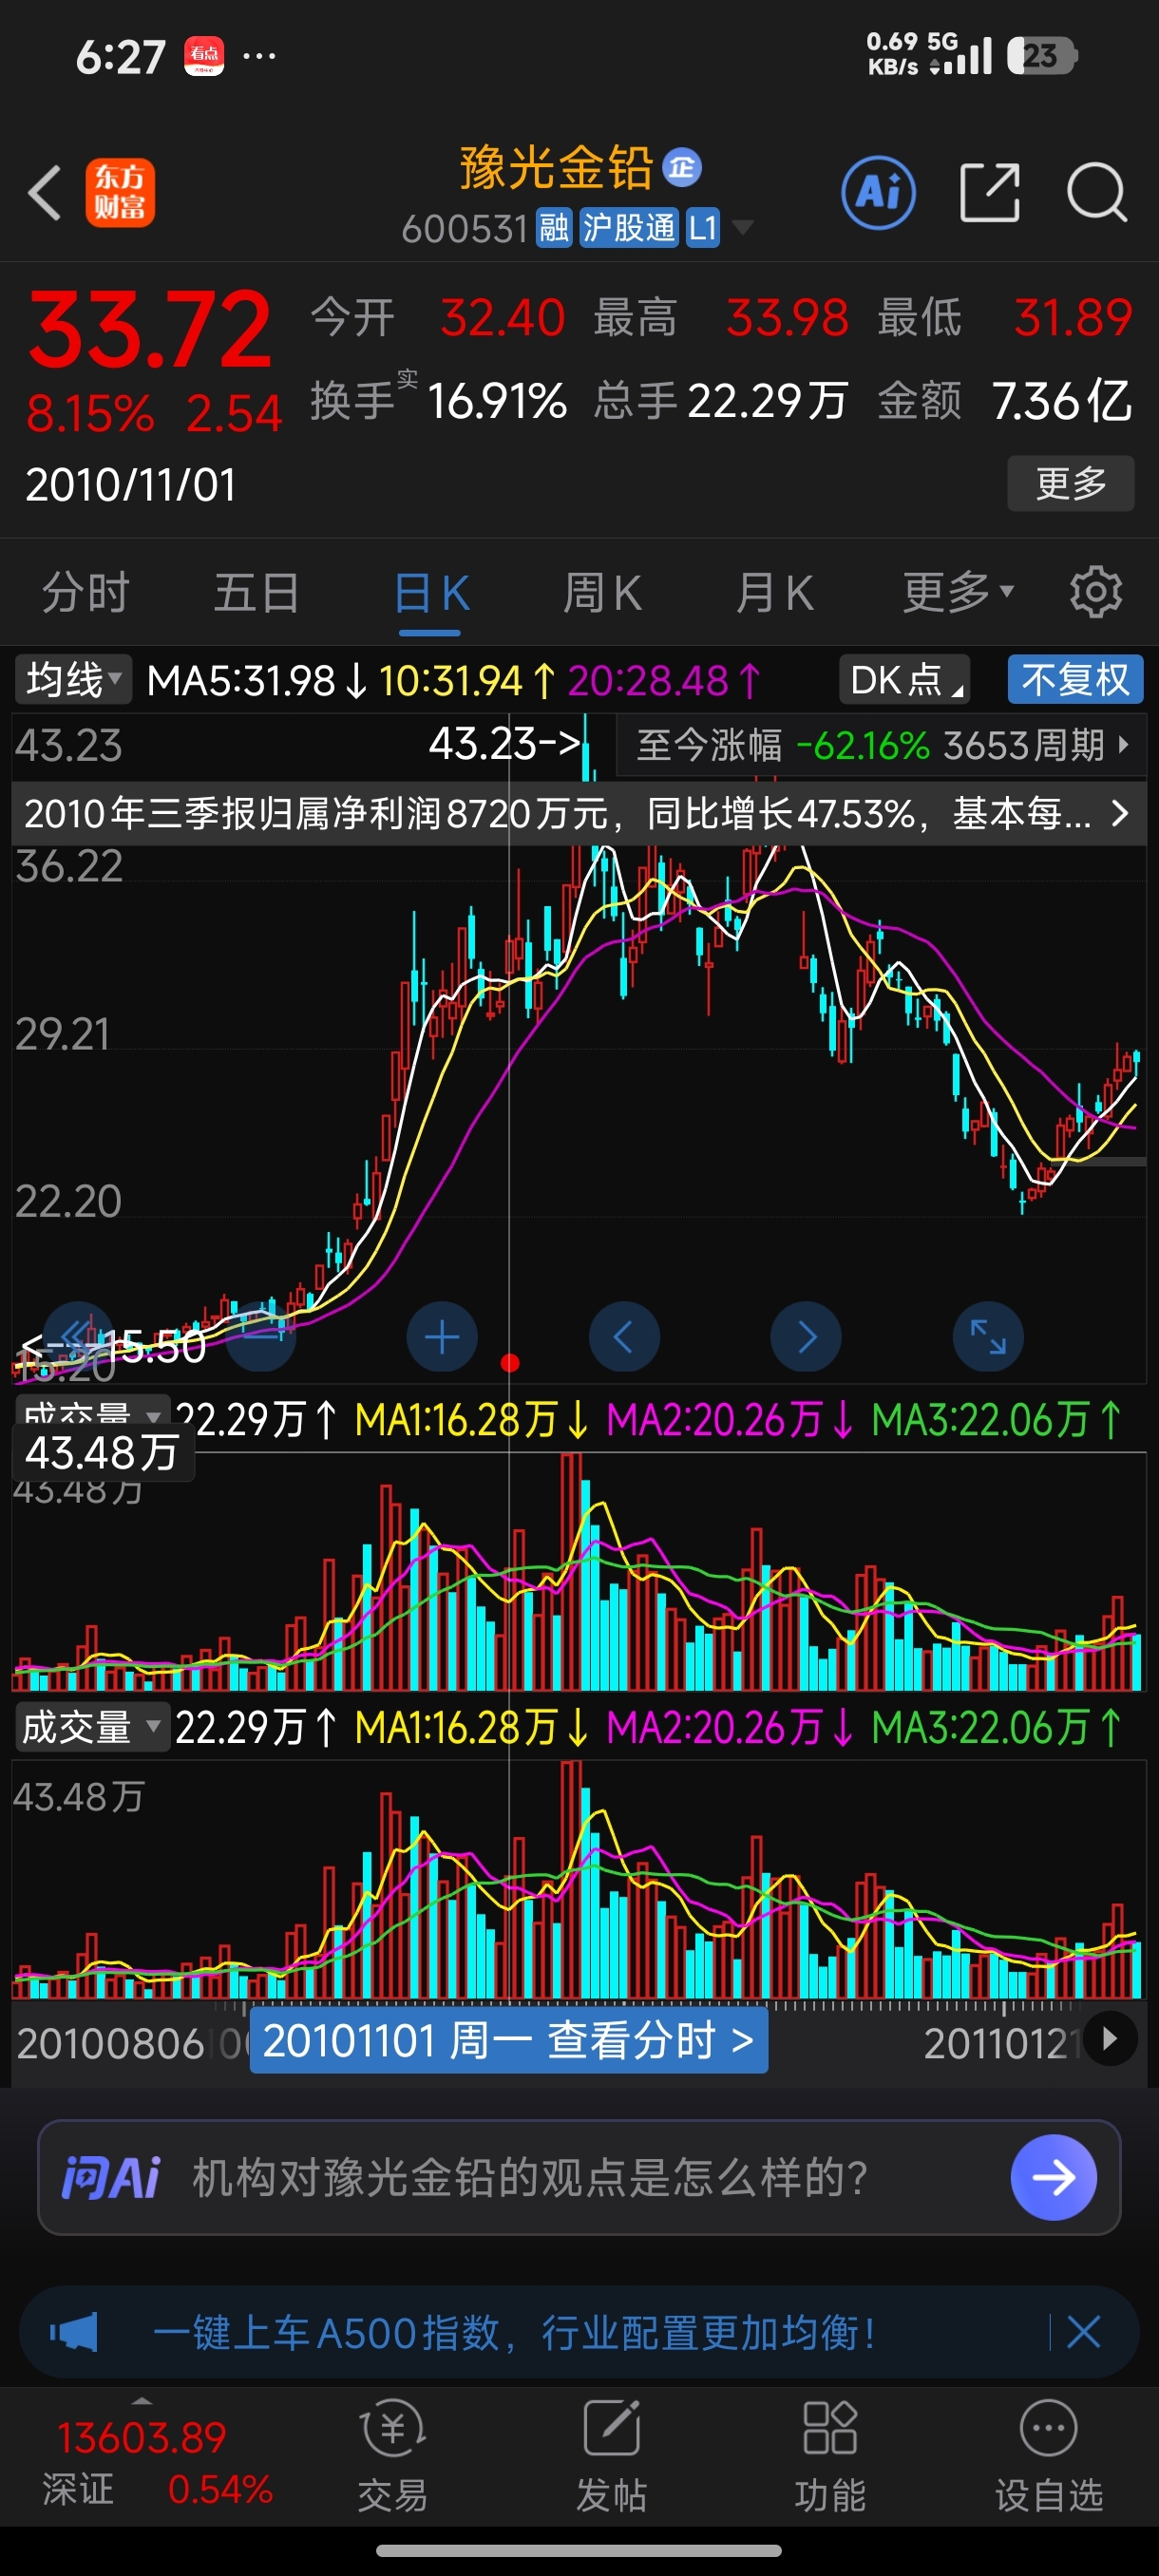Screen dimensions: 1159x2576
Task: Jump chart far left double-chevron button
Action: point(78,1337)
